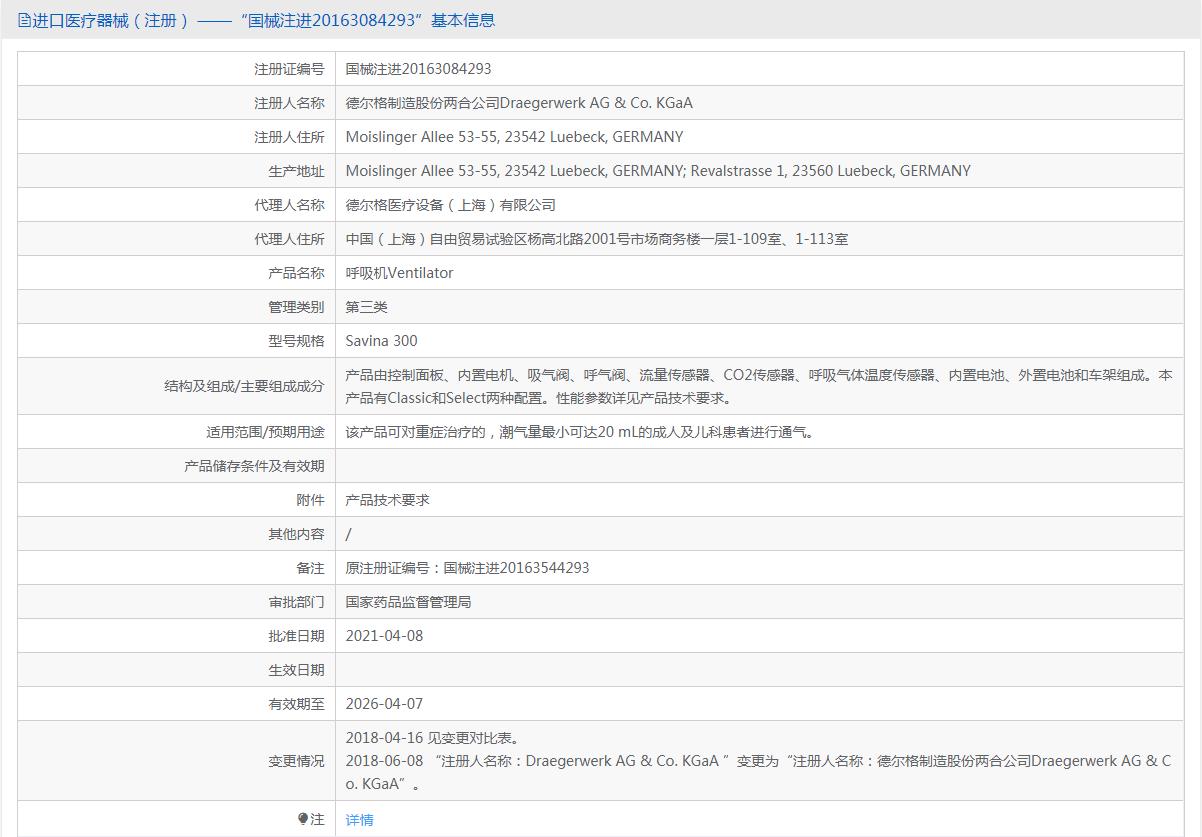
Task: Select approval date 2021-04-08
Action: point(385,636)
